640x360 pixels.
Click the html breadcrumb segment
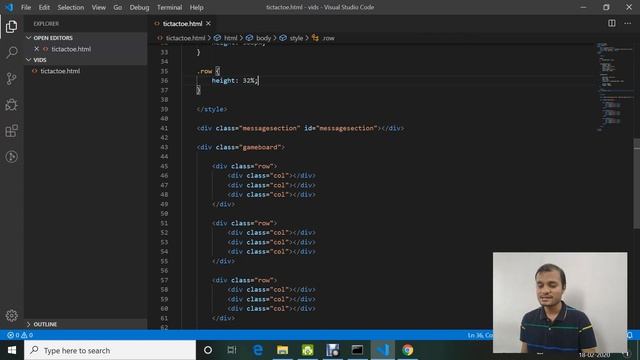coord(230,38)
